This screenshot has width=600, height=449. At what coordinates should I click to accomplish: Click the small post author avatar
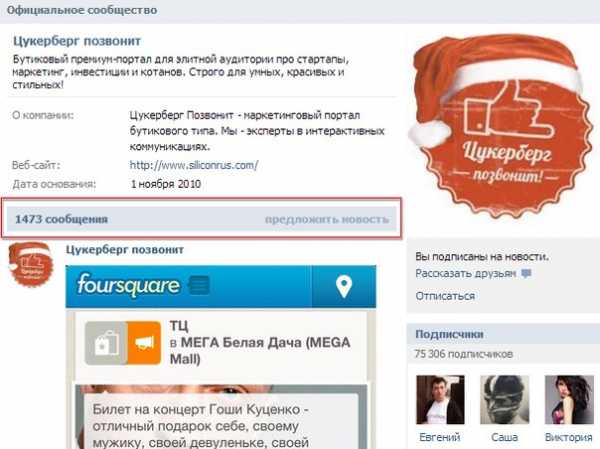point(31,264)
